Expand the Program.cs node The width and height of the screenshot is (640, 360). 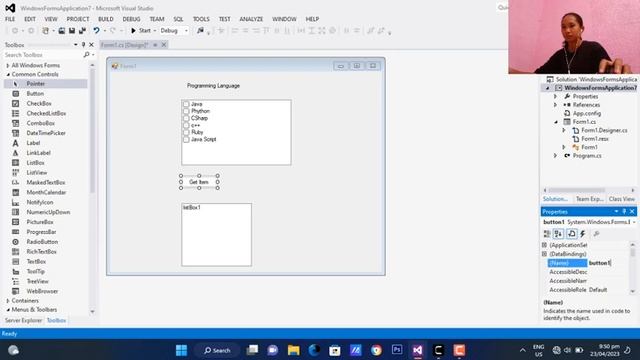(555, 156)
